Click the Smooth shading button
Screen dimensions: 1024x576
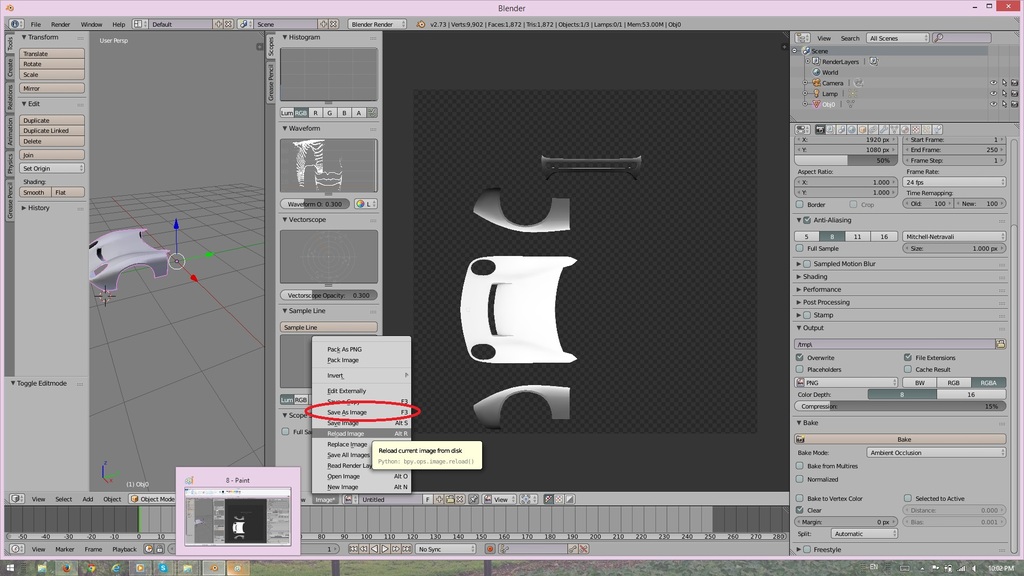point(34,193)
